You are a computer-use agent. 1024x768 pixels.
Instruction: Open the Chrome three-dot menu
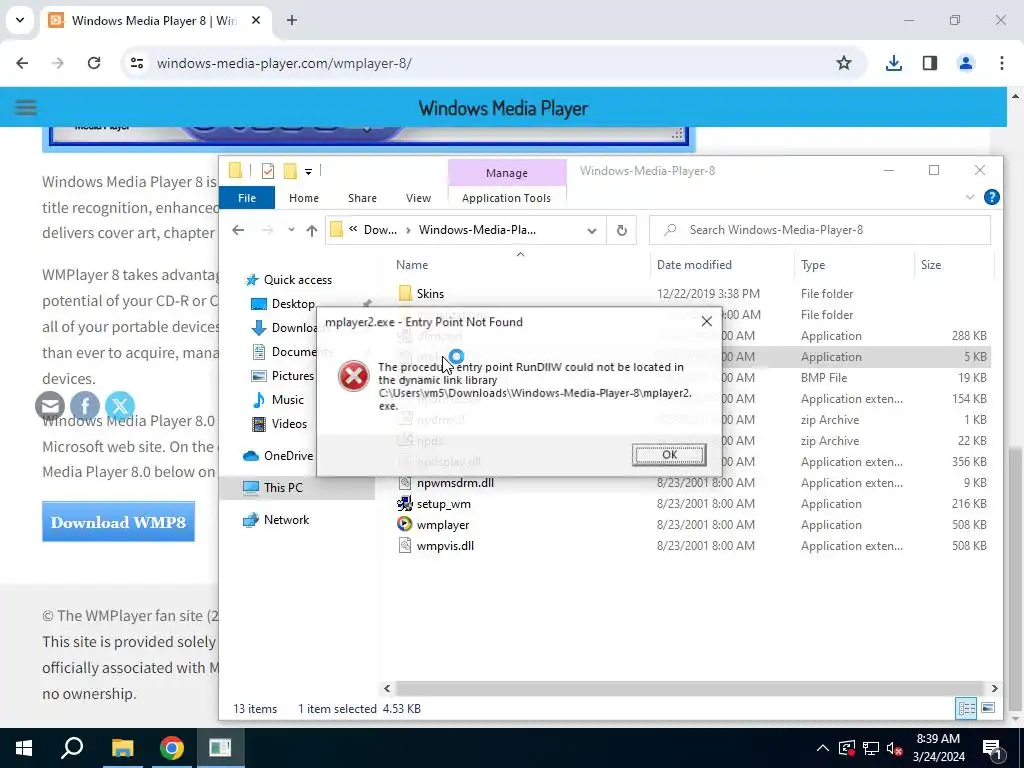(1002, 63)
